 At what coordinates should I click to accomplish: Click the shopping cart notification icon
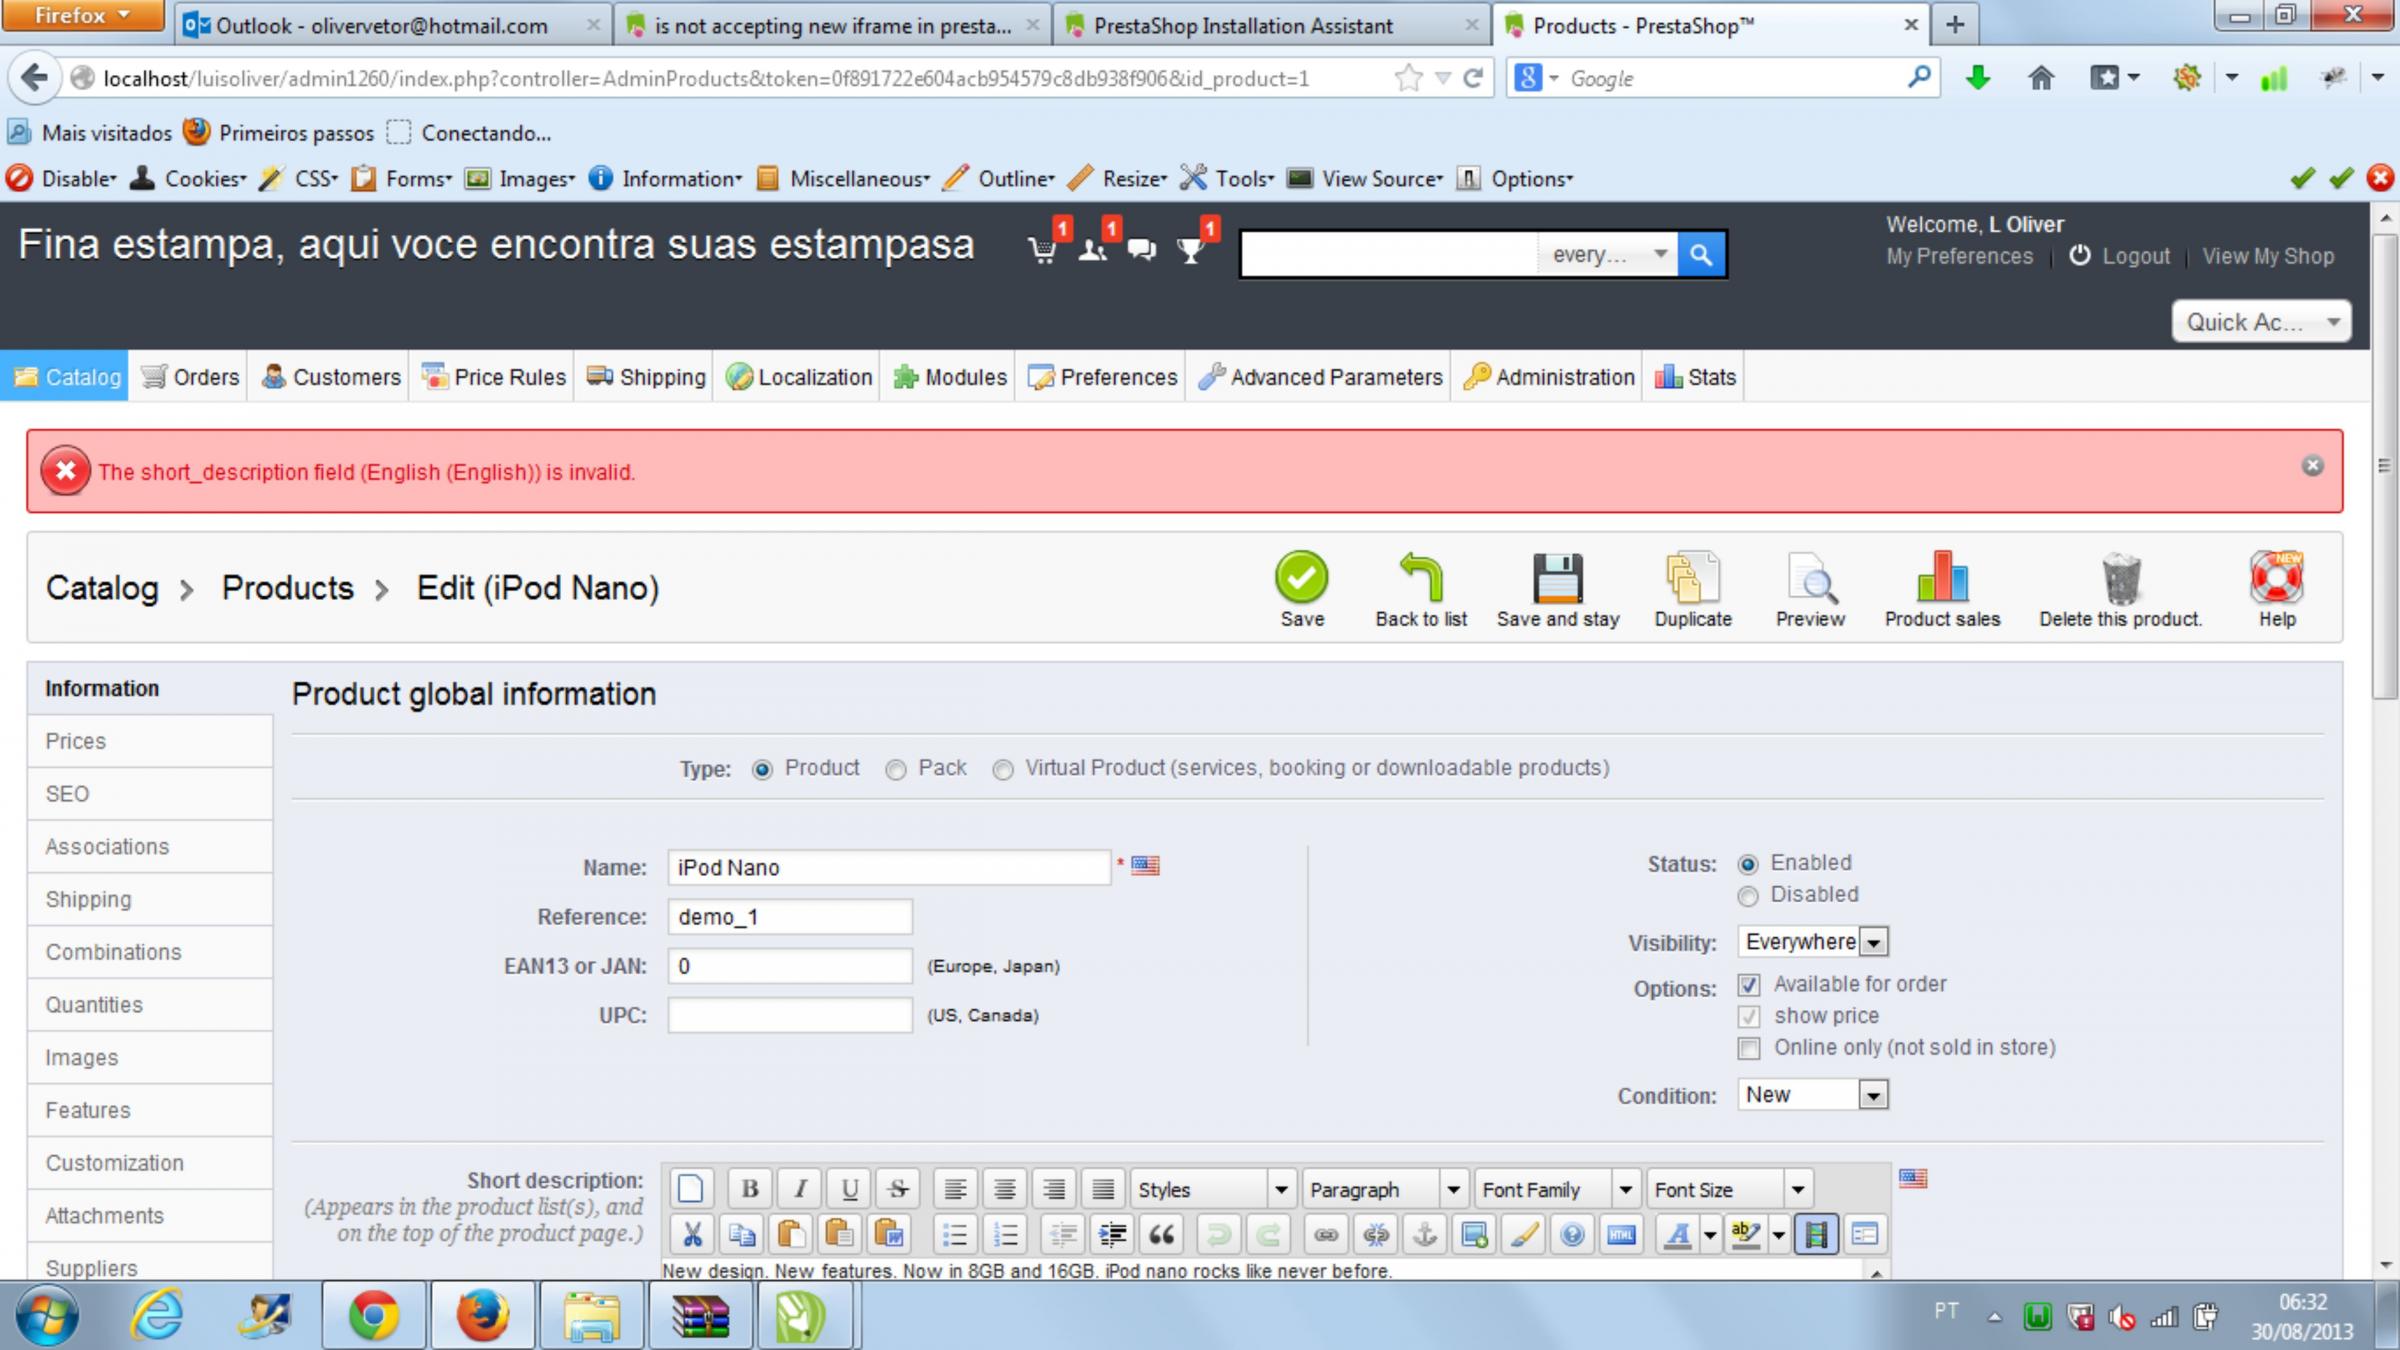pos(1043,249)
